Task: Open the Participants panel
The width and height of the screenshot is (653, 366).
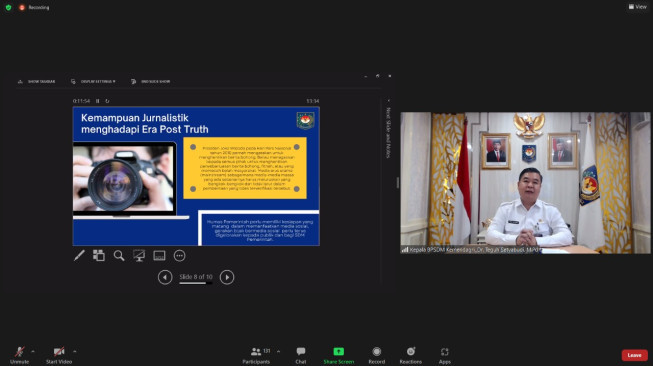Action: [256, 355]
